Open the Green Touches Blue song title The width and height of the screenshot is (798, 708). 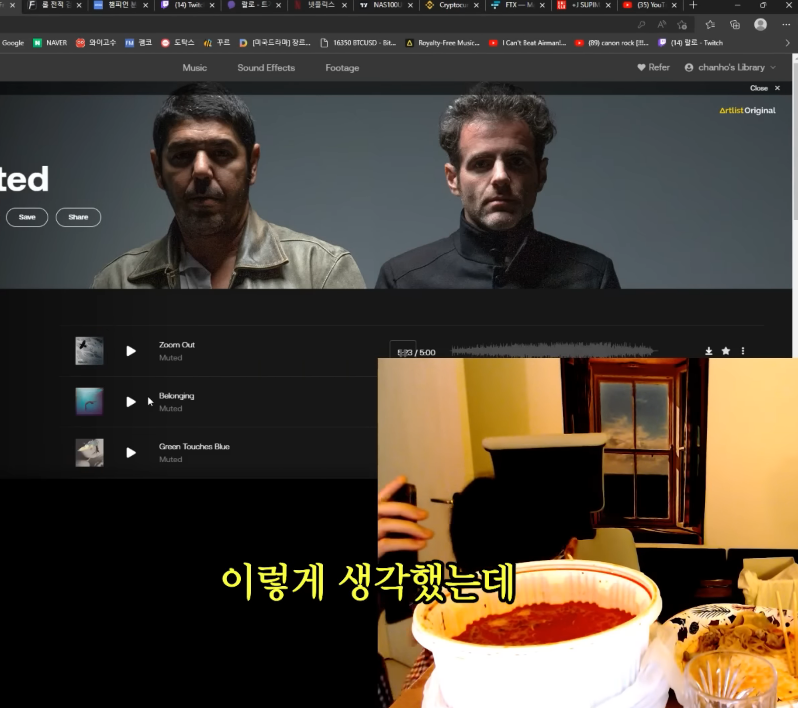[x=194, y=446]
